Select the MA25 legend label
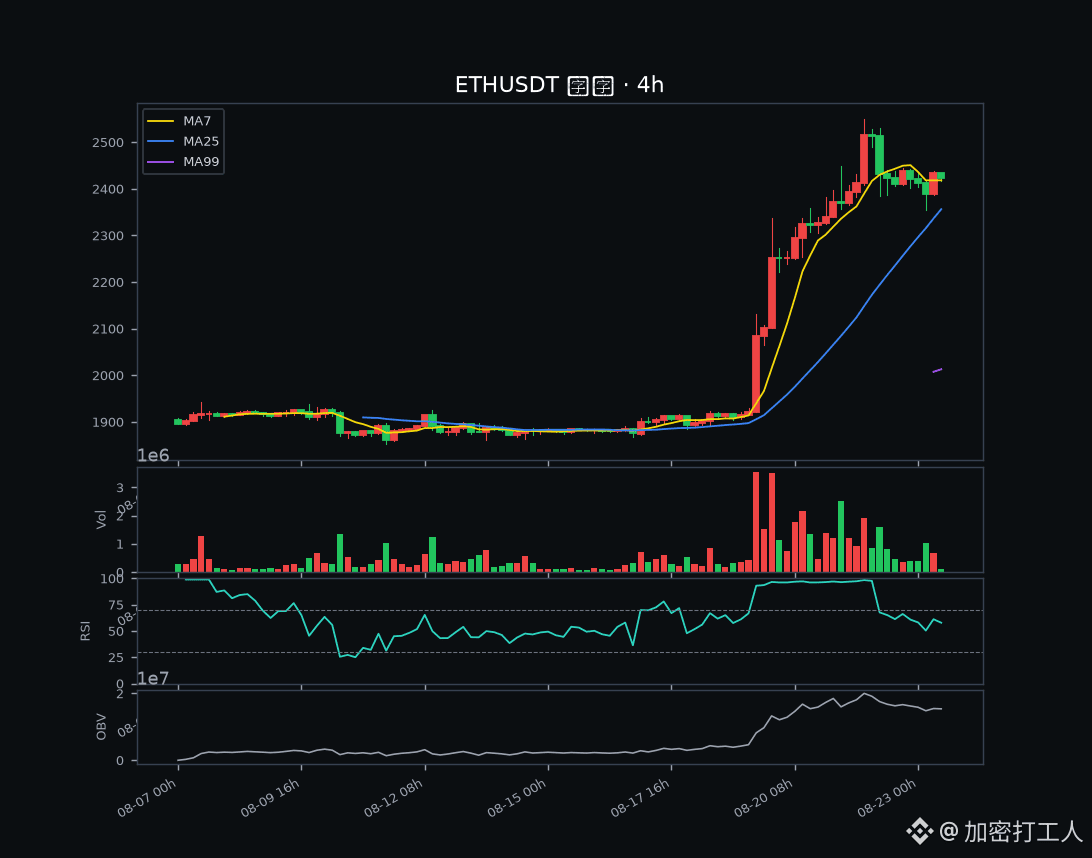1092x858 pixels. (x=201, y=141)
